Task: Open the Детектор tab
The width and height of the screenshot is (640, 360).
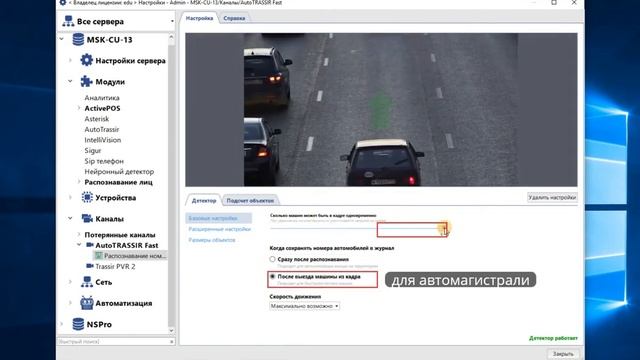Action: coord(204,200)
